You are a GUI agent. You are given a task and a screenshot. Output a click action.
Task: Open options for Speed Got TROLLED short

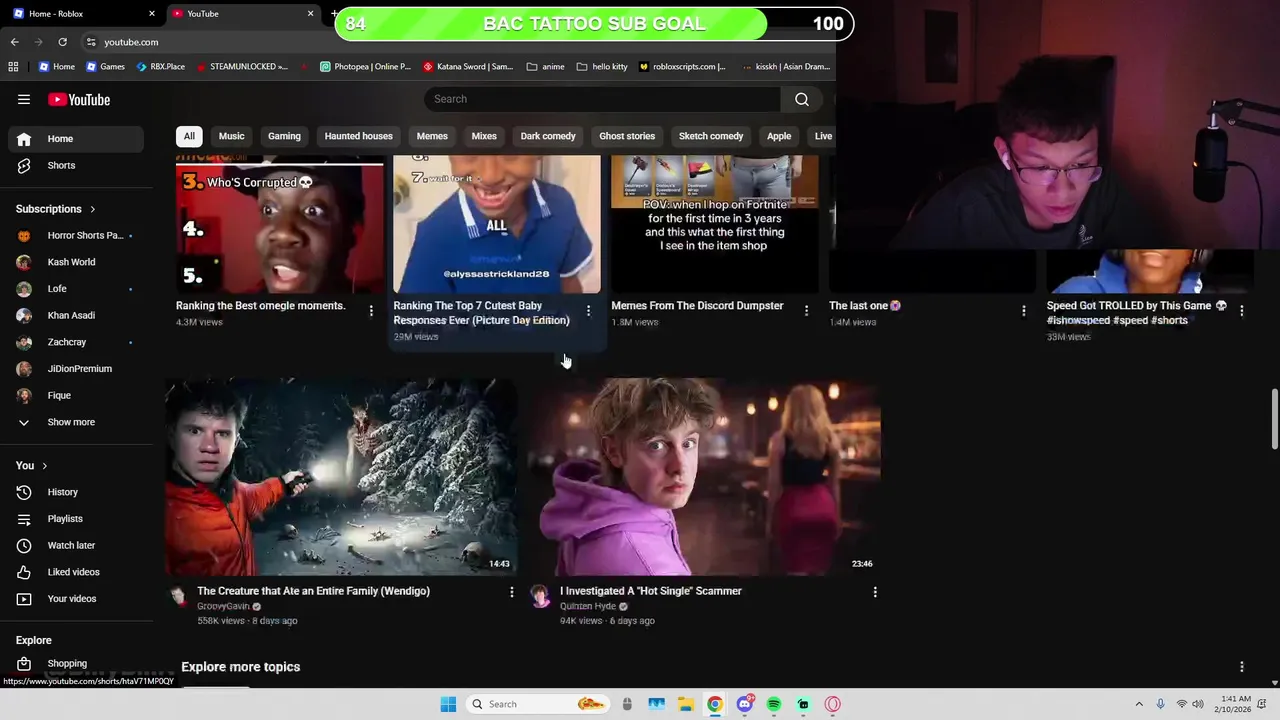[x=1241, y=311]
